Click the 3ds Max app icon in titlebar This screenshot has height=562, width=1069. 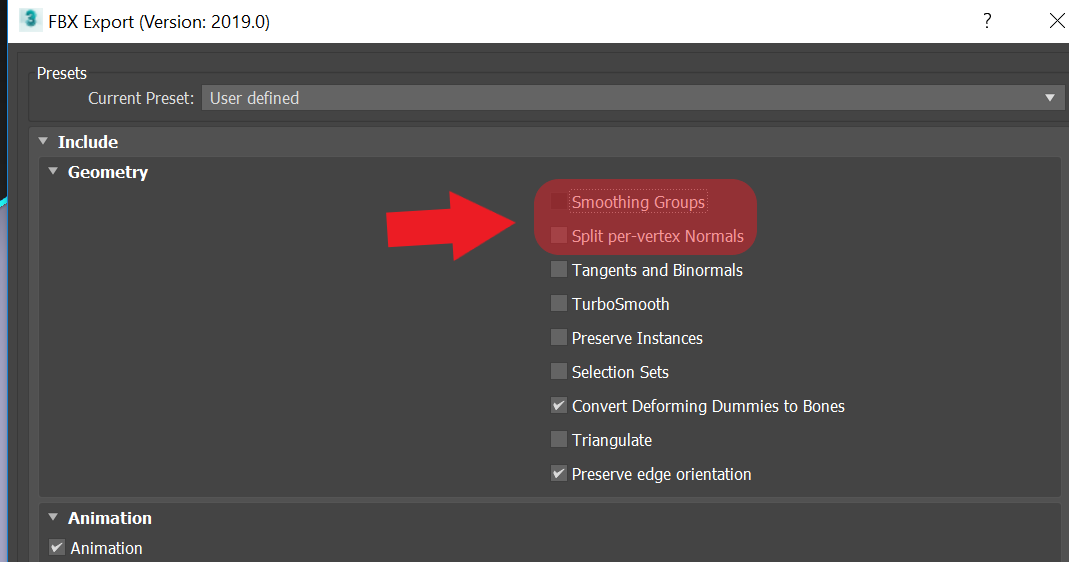point(30,20)
